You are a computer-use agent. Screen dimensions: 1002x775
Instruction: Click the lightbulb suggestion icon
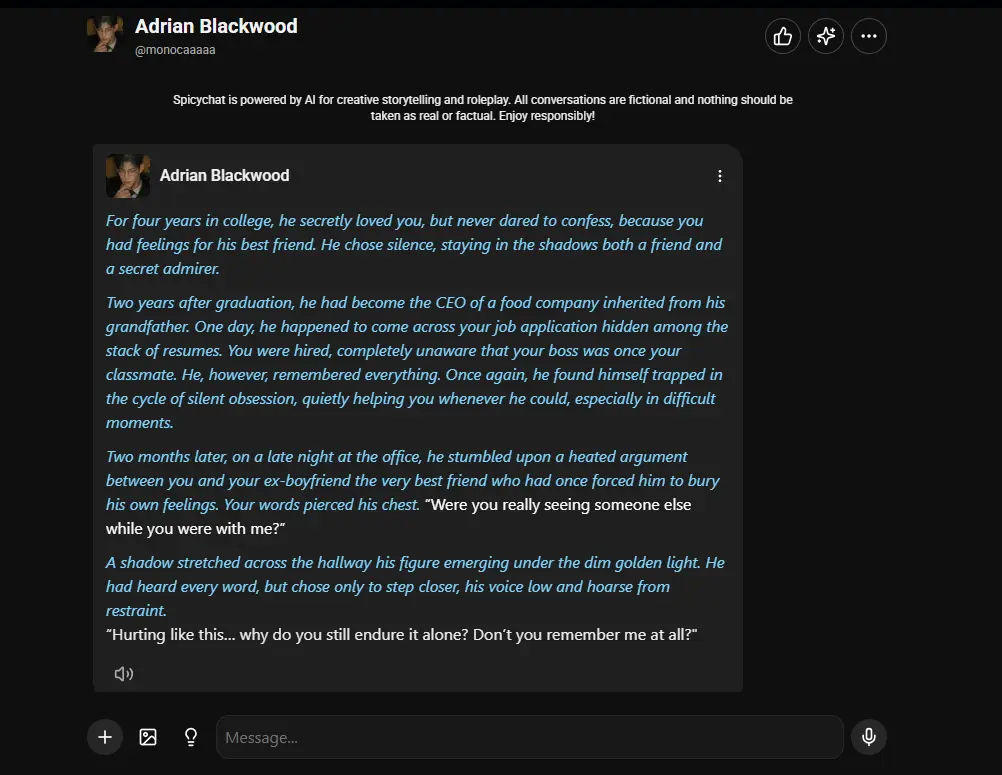[190, 737]
